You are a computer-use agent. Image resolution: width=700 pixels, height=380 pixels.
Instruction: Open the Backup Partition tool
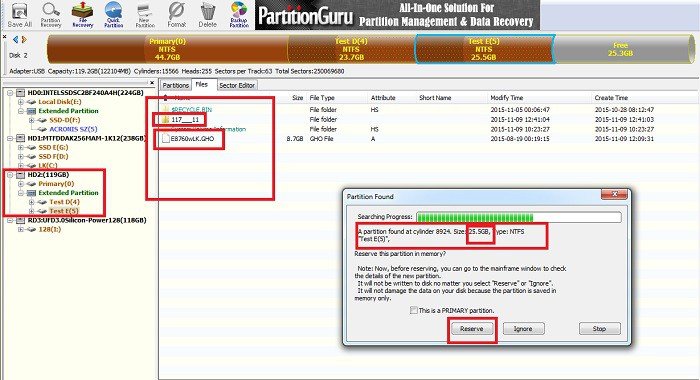tap(239, 15)
